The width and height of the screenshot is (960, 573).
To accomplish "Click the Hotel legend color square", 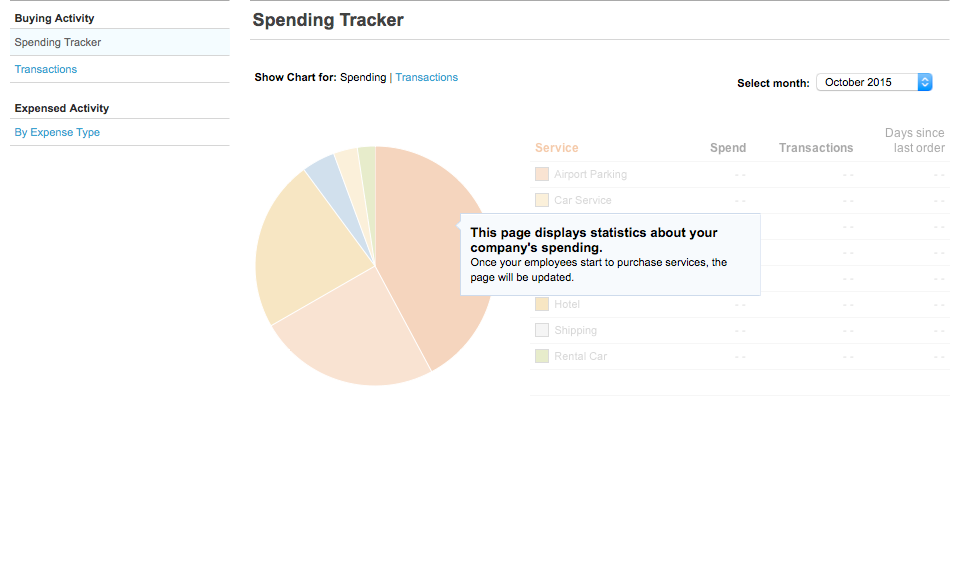I will click(542, 304).
